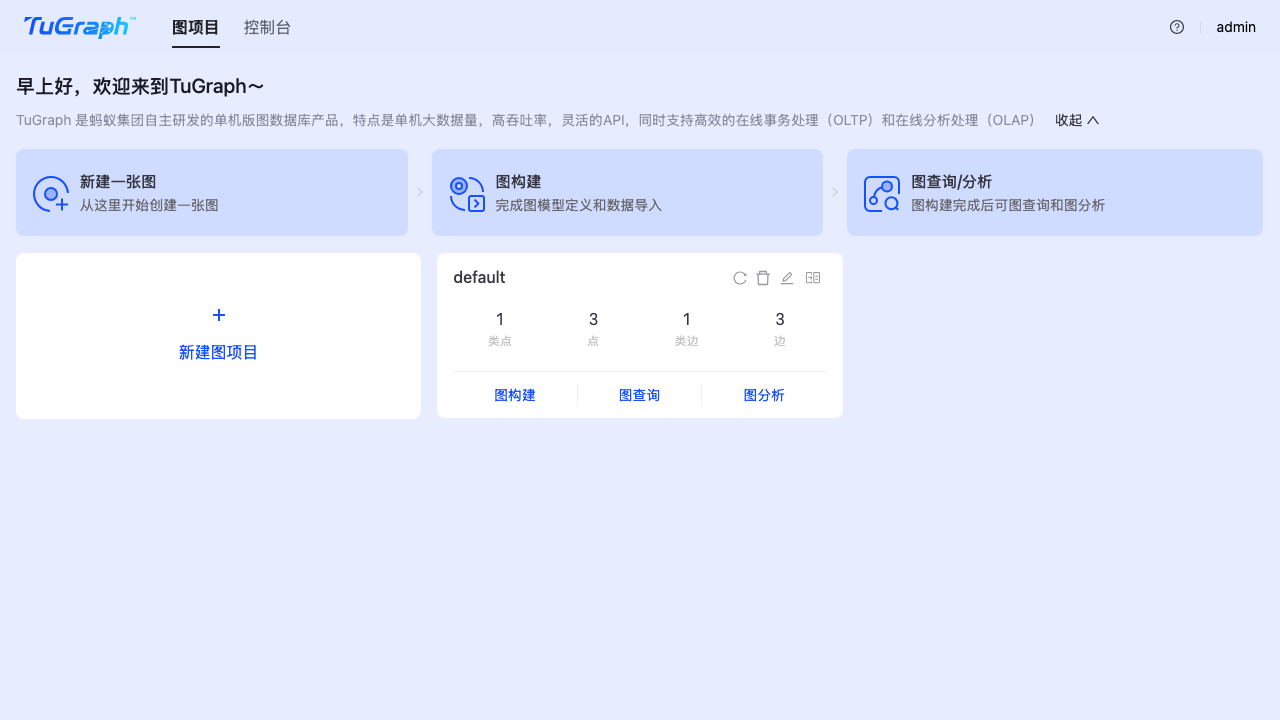Click the 完成图模型定义和数据导入 description
Screen dimensions: 1280x720
(578, 205)
